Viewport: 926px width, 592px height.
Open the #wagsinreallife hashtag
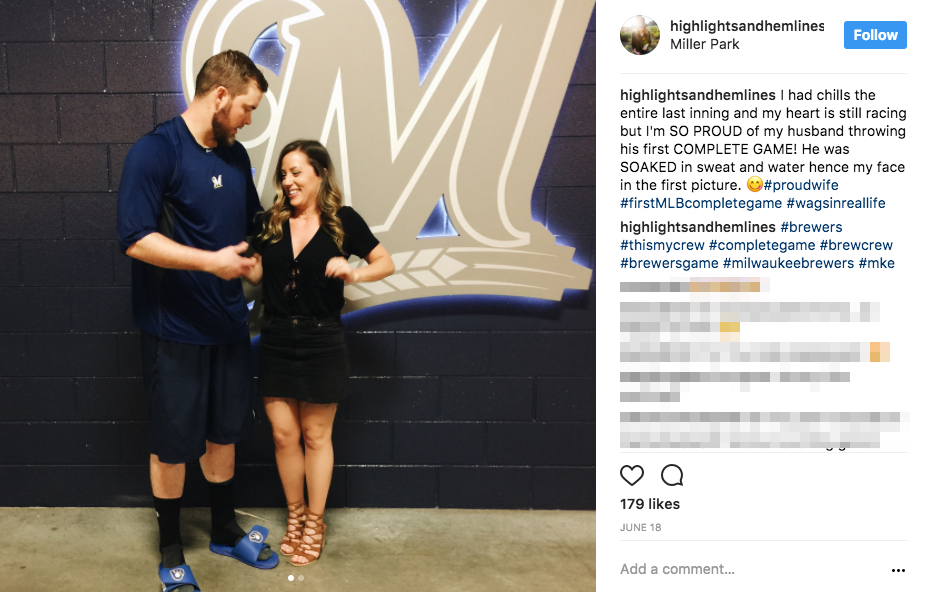(836, 203)
